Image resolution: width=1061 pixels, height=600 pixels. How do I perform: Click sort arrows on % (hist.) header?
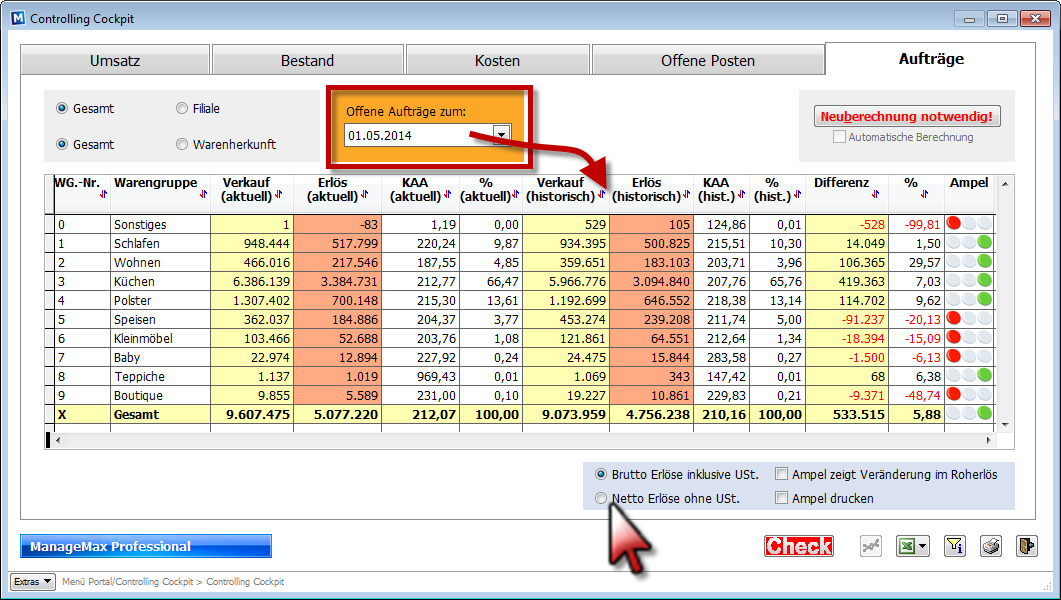click(798, 194)
